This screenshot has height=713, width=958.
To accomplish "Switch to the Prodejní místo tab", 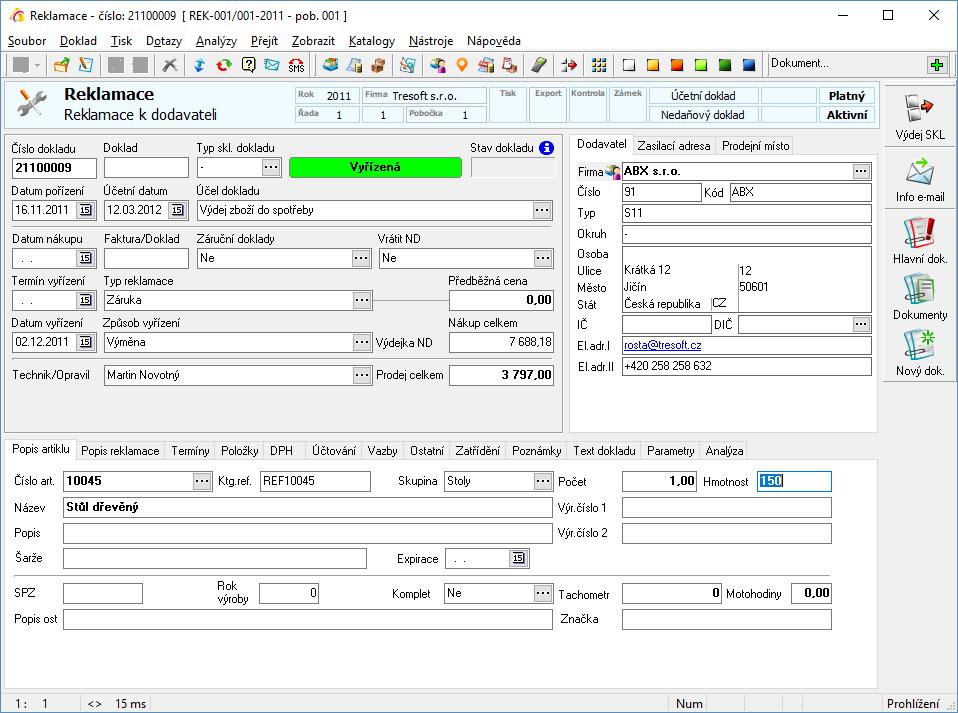I will pyautogui.click(x=756, y=146).
